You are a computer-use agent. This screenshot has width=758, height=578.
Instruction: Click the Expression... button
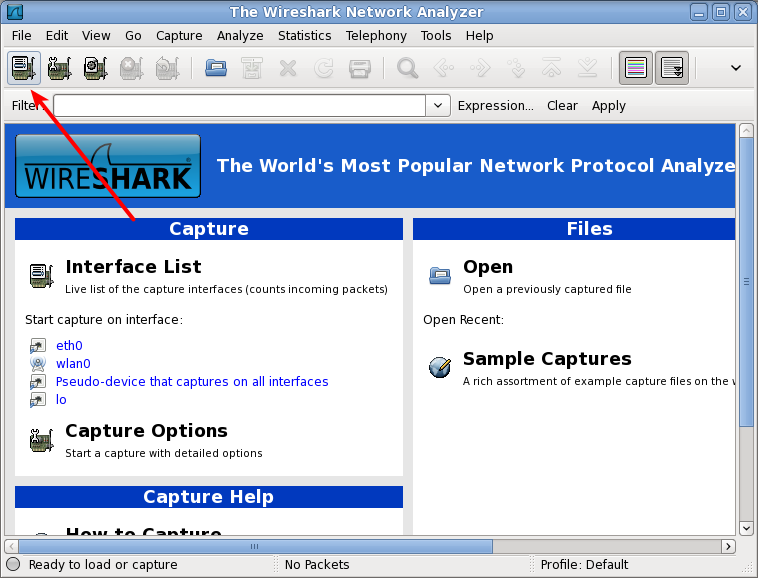[x=496, y=105]
